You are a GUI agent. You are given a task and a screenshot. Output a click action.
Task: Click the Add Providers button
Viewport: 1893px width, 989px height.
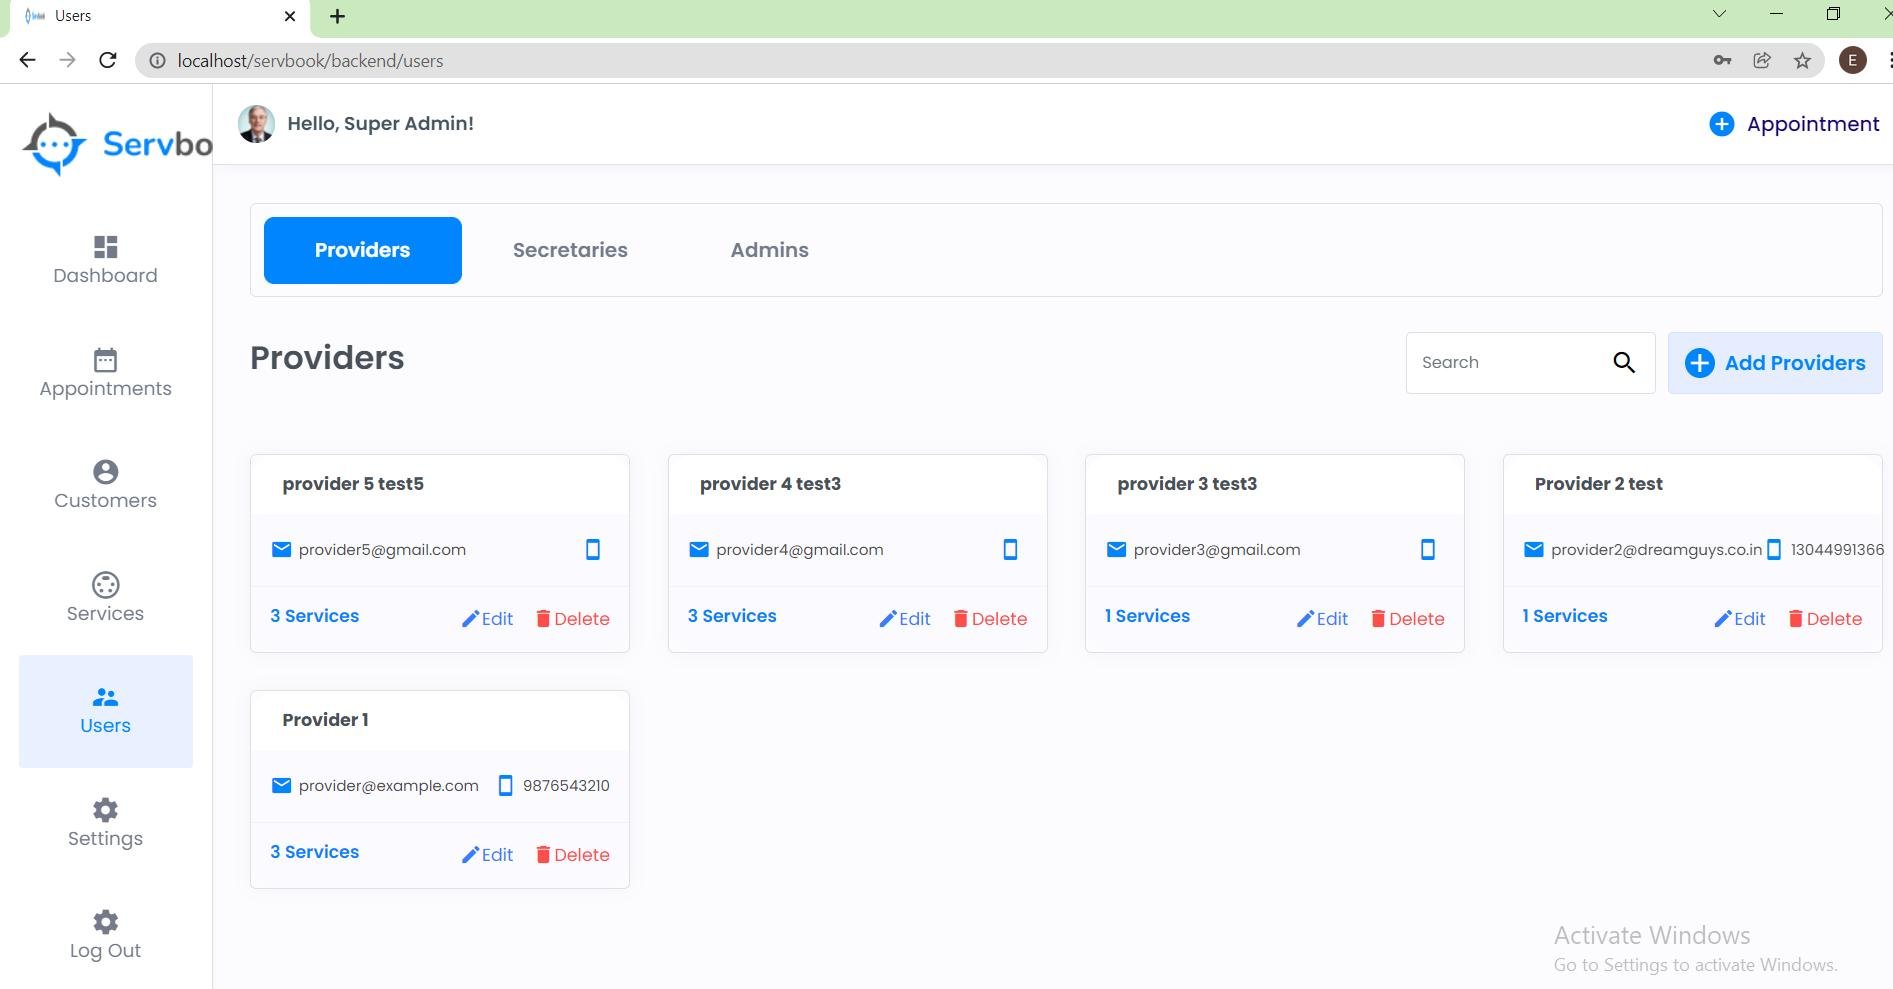tap(1775, 363)
